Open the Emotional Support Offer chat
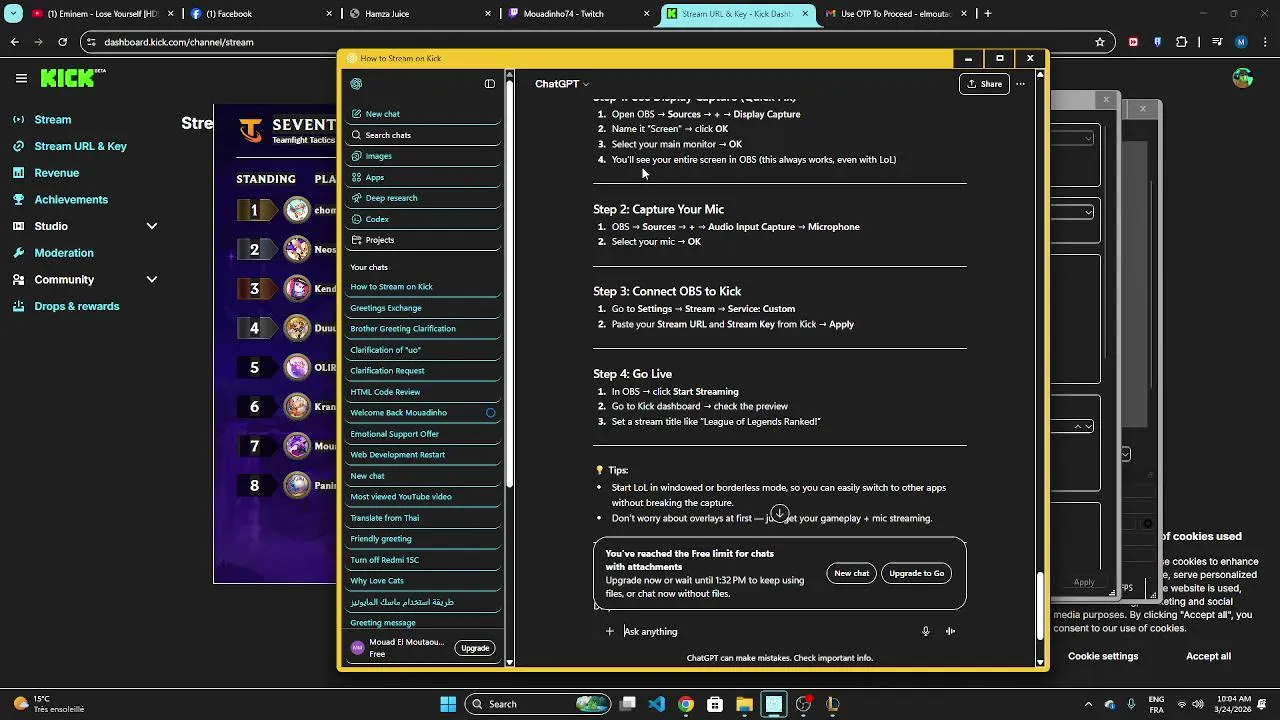 pyautogui.click(x=424, y=434)
